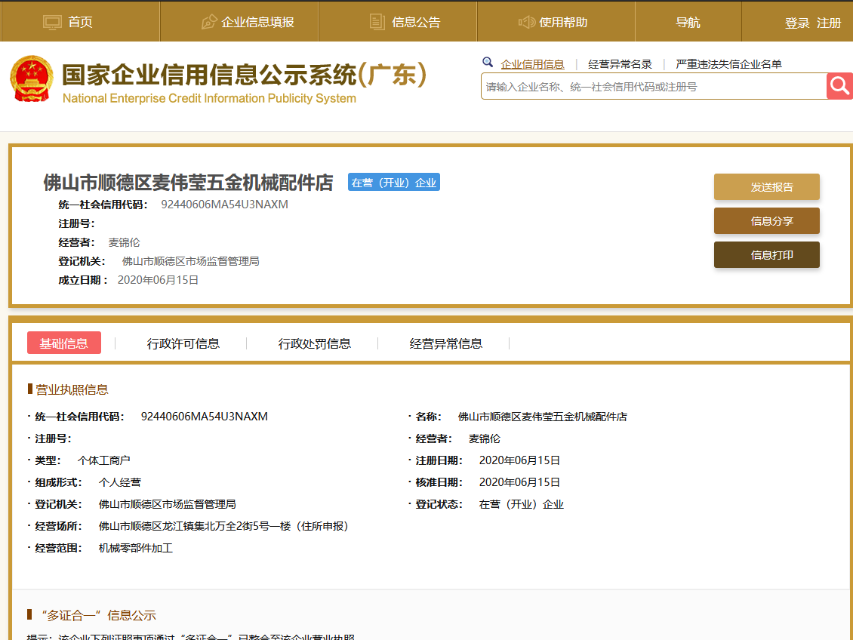Click the header 登记机关 value

[190, 261]
